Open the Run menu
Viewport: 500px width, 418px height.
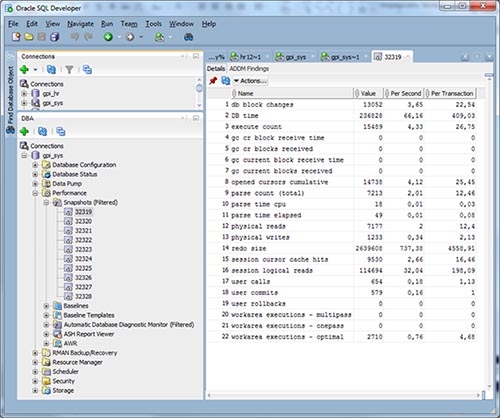[x=107, y=24]
